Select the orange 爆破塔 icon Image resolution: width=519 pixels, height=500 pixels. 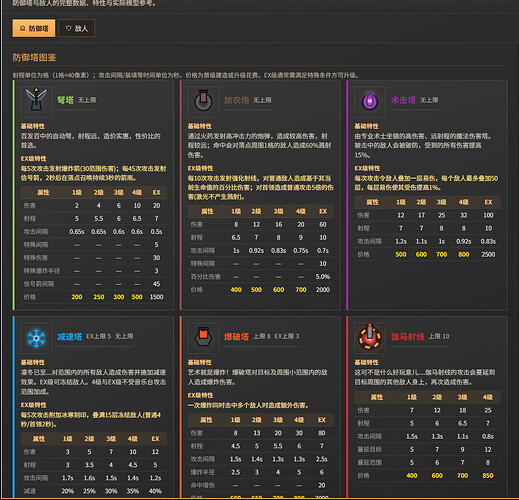click(203, 338)
